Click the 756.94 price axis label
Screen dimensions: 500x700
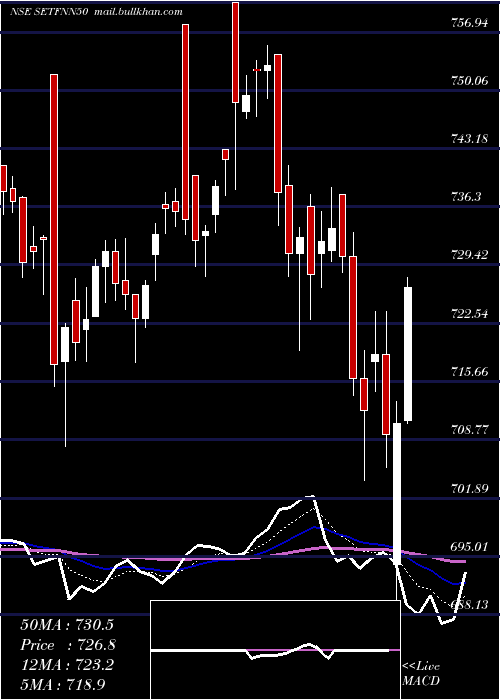[x=467, y=23]
